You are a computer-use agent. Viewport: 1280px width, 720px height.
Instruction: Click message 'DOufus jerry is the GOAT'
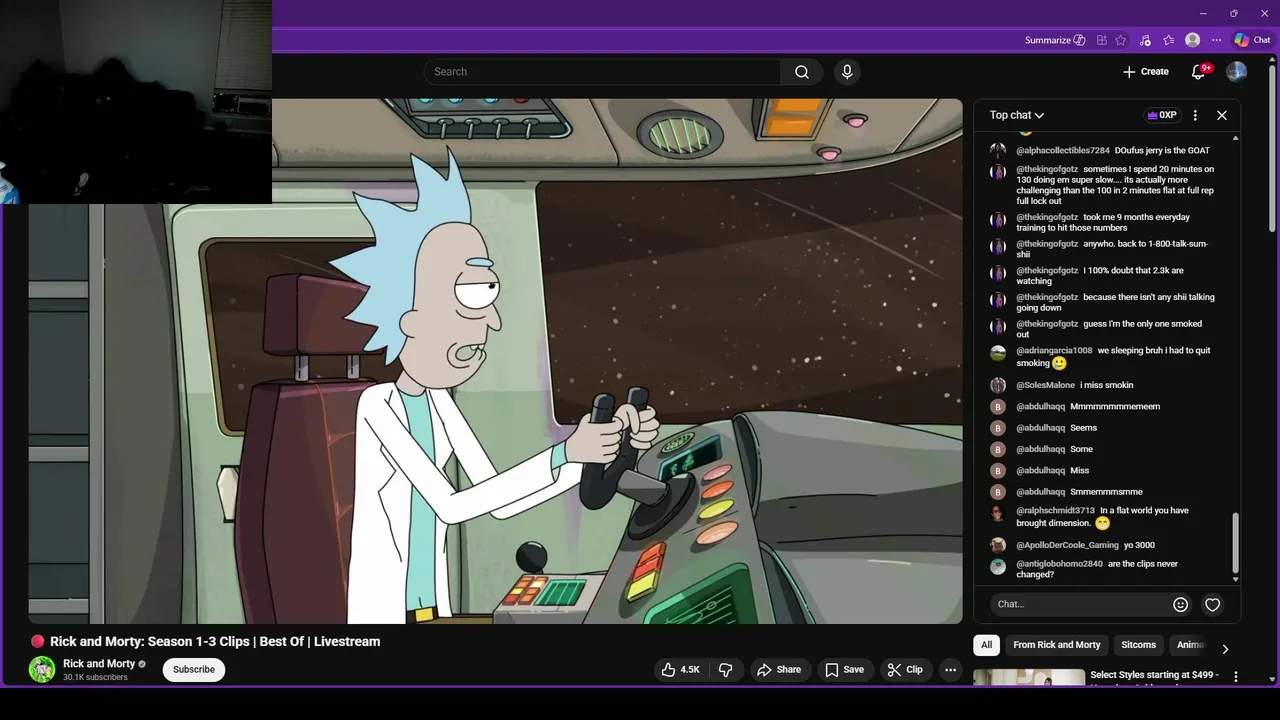click(x=1162, y=150)
